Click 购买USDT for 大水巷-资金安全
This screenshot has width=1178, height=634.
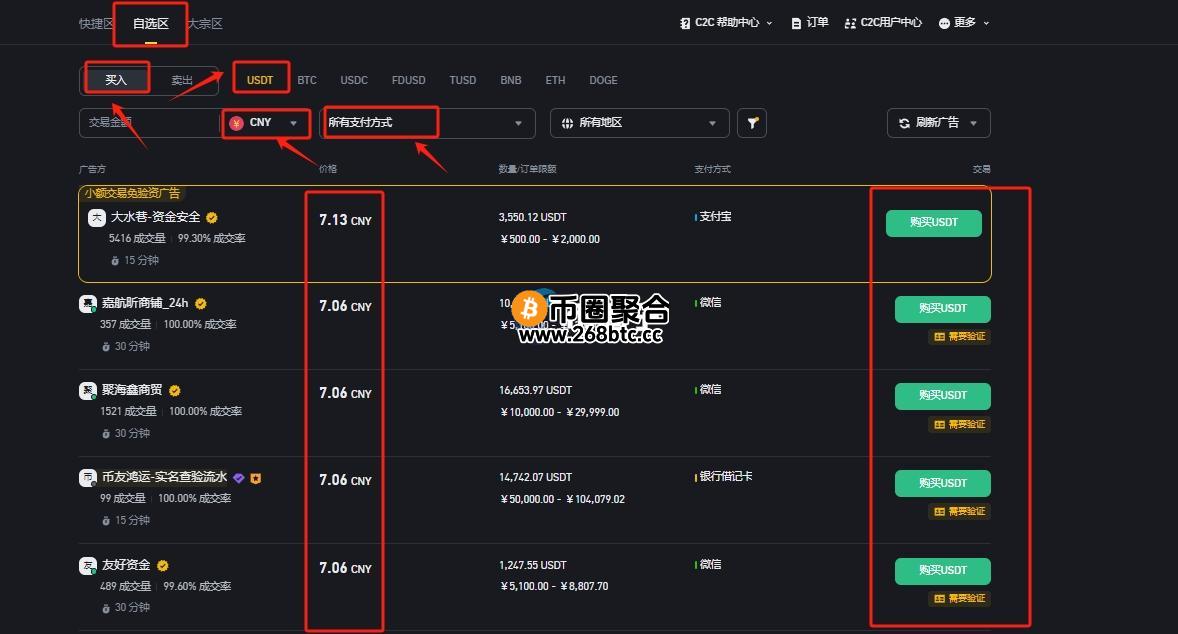pyautogui.click(x=933, y=223)
